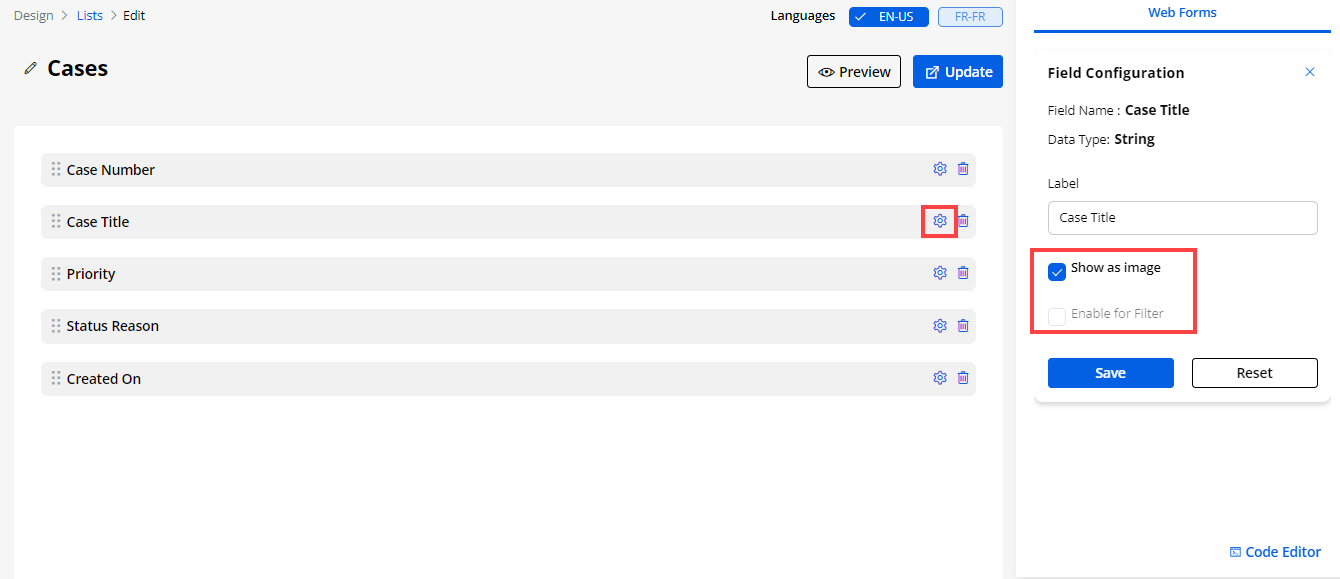Click pencil icon next to Cases title
Image resolution: width=1340 pixels, height=579 pixels.
pos(30,69)
